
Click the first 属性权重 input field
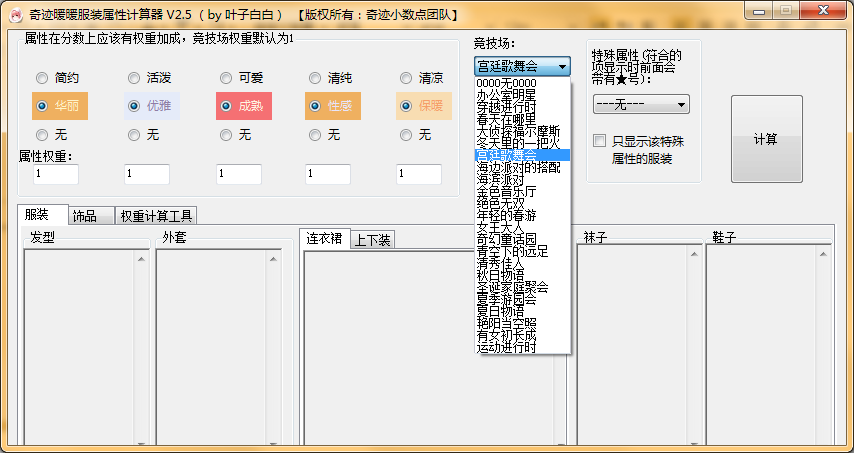(x=56, y=174)
